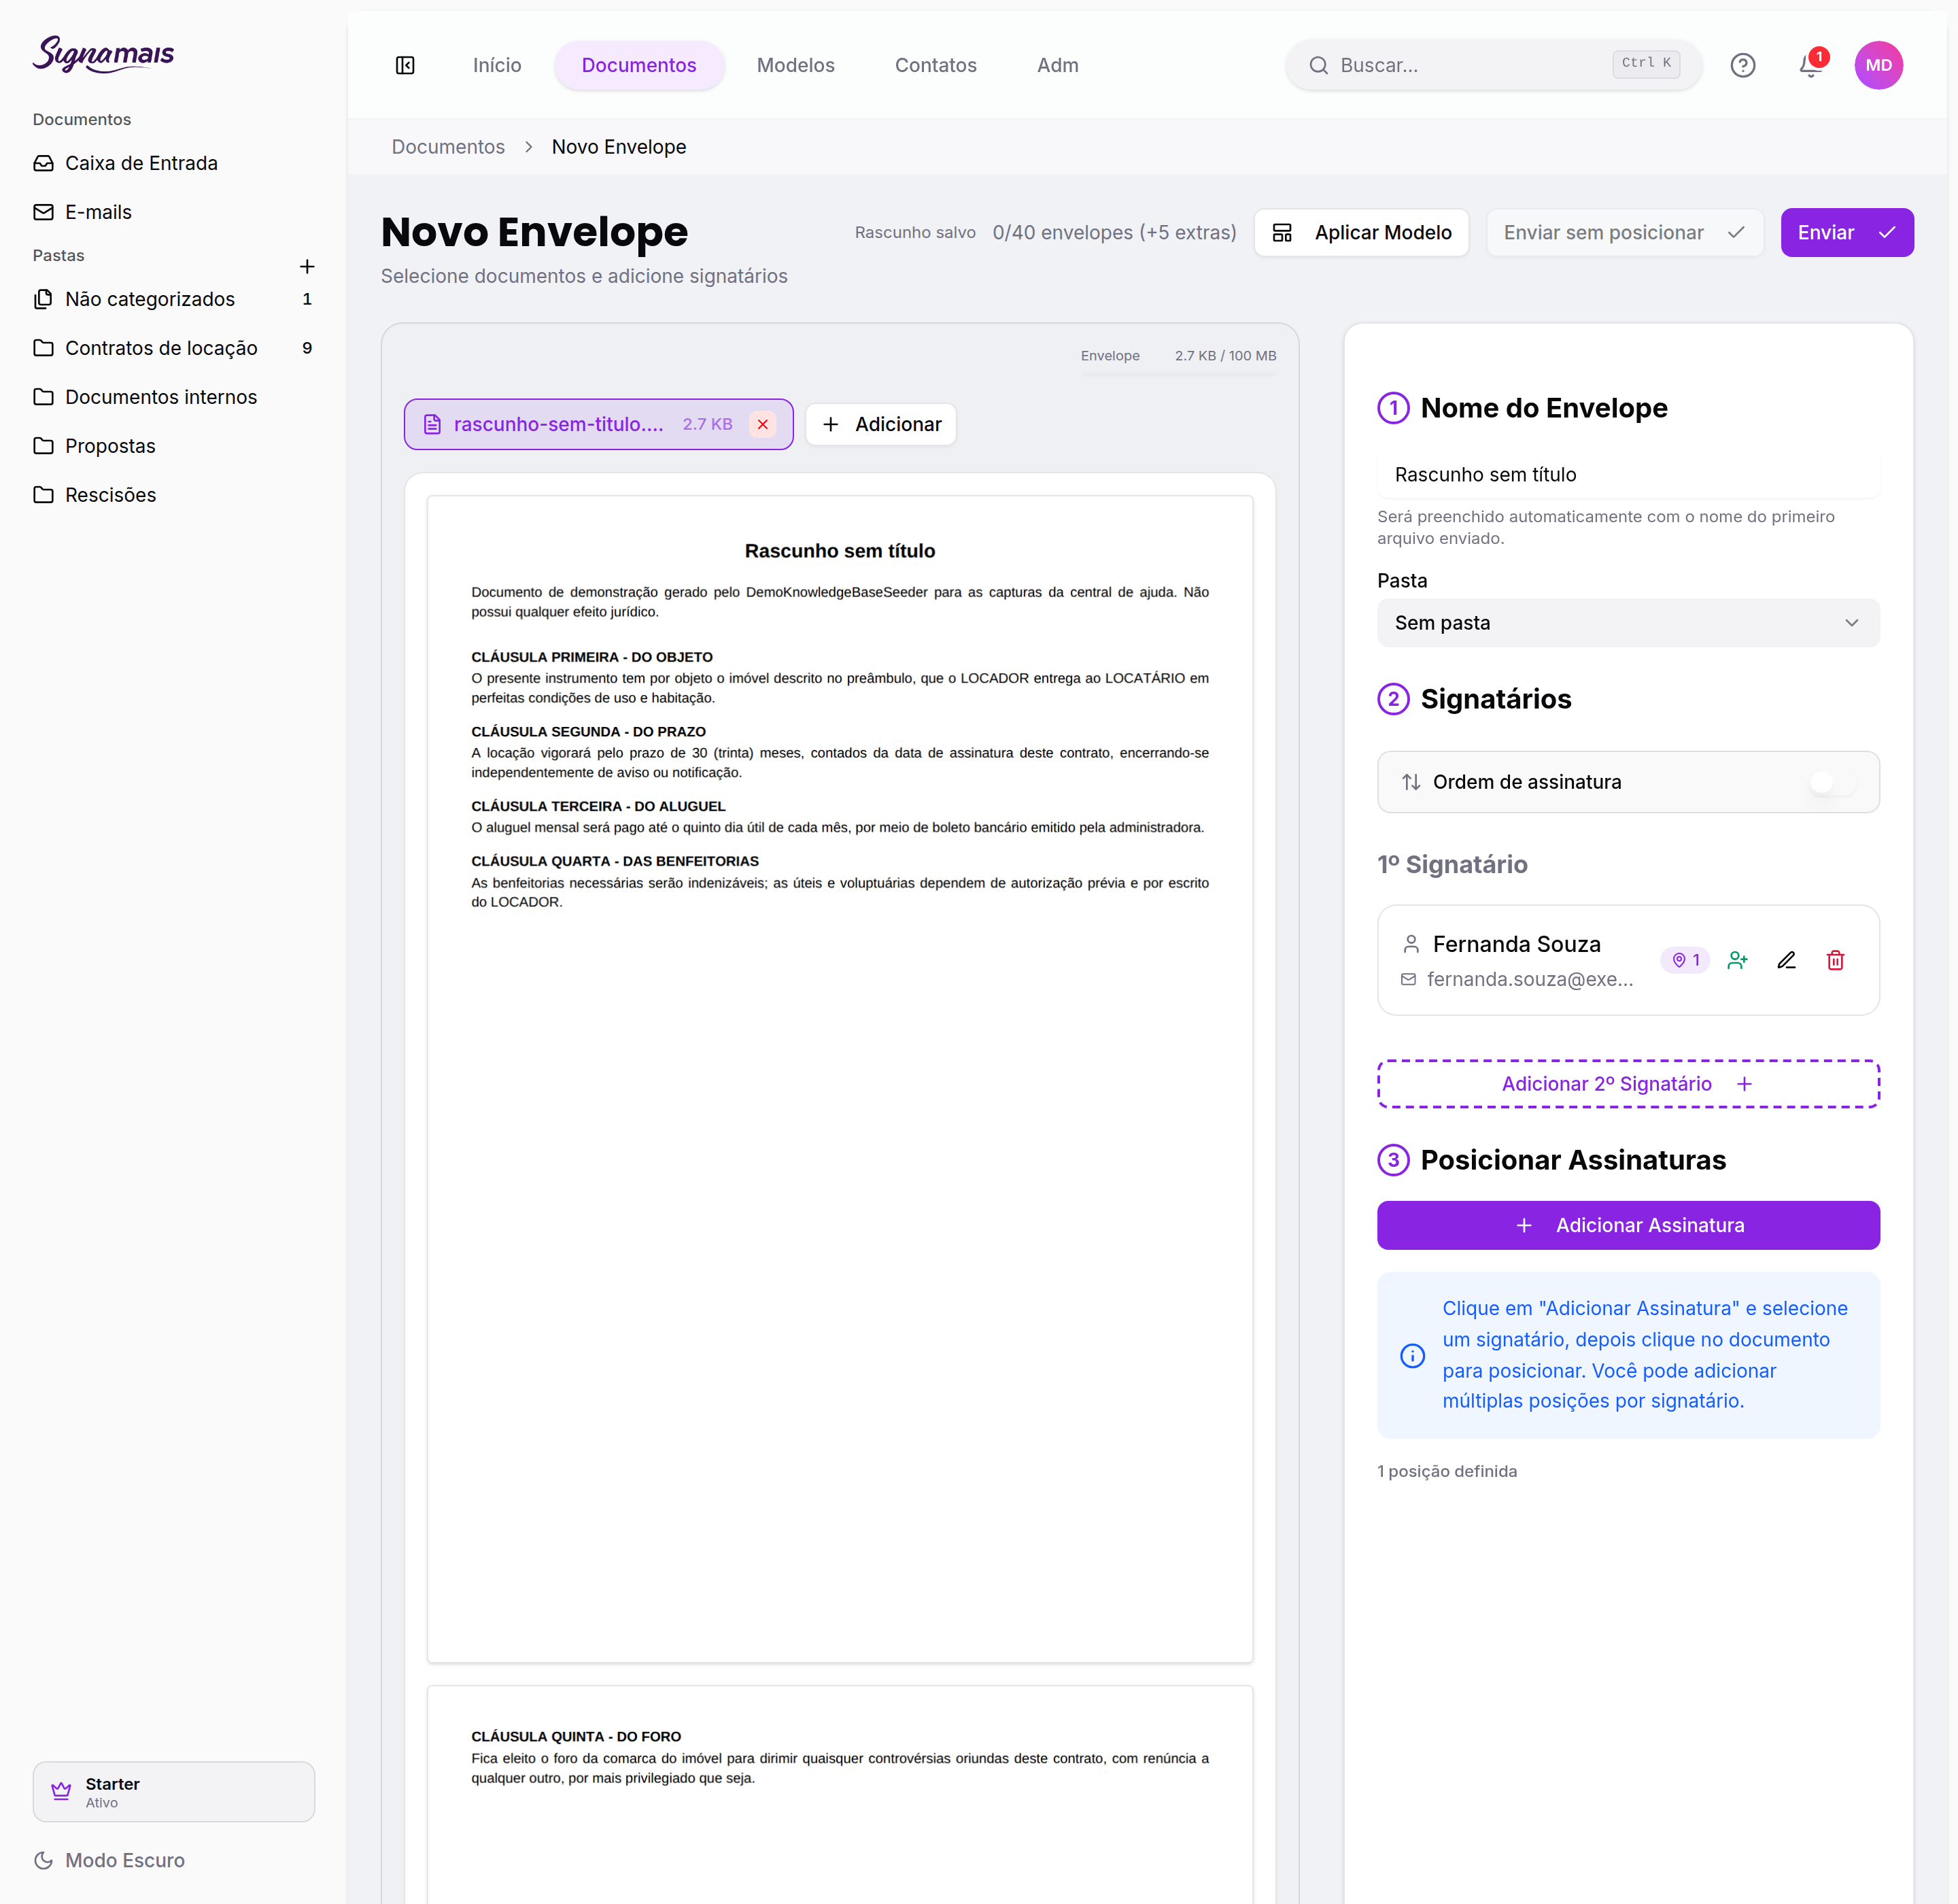Screen dimensions: 1958x1904
Task: Click the envelope storage progress bar
Action: click(1178, 373)
